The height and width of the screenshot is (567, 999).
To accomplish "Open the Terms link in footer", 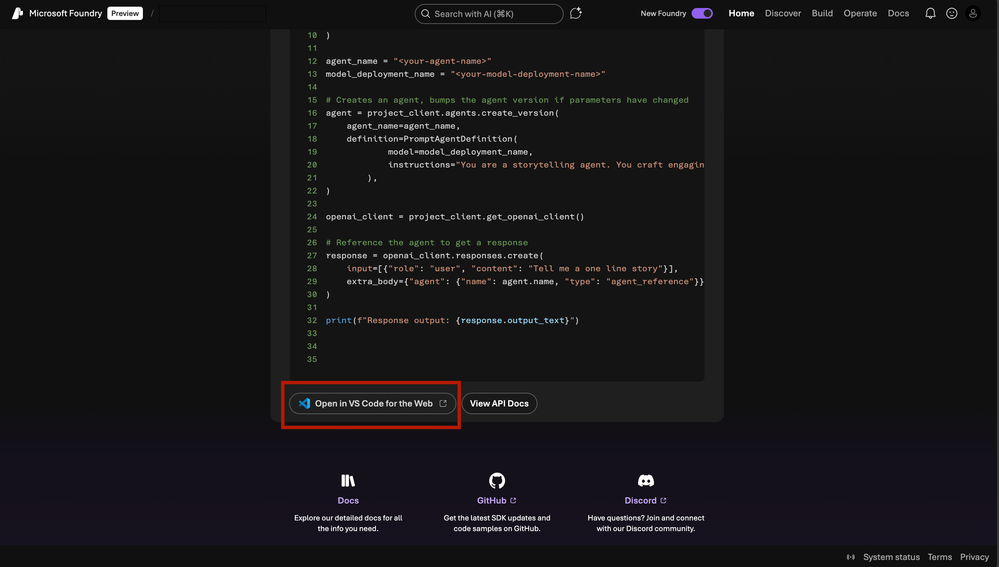I will pos(940,557).
